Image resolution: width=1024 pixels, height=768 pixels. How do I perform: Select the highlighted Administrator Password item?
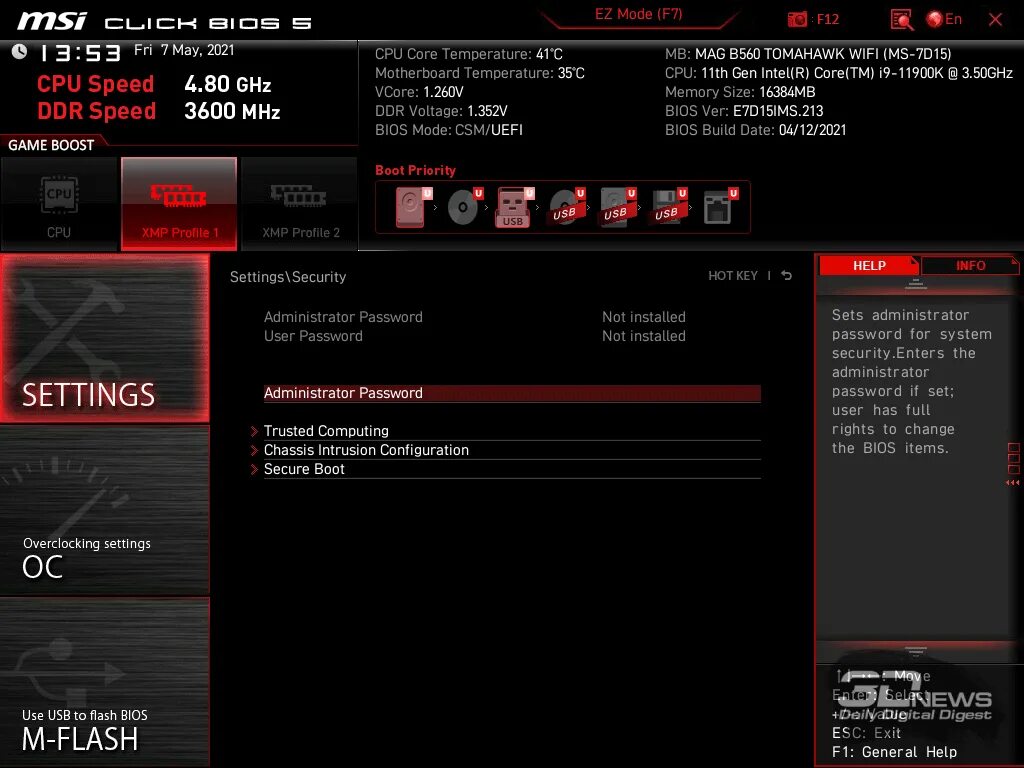(x=512, y=393)
